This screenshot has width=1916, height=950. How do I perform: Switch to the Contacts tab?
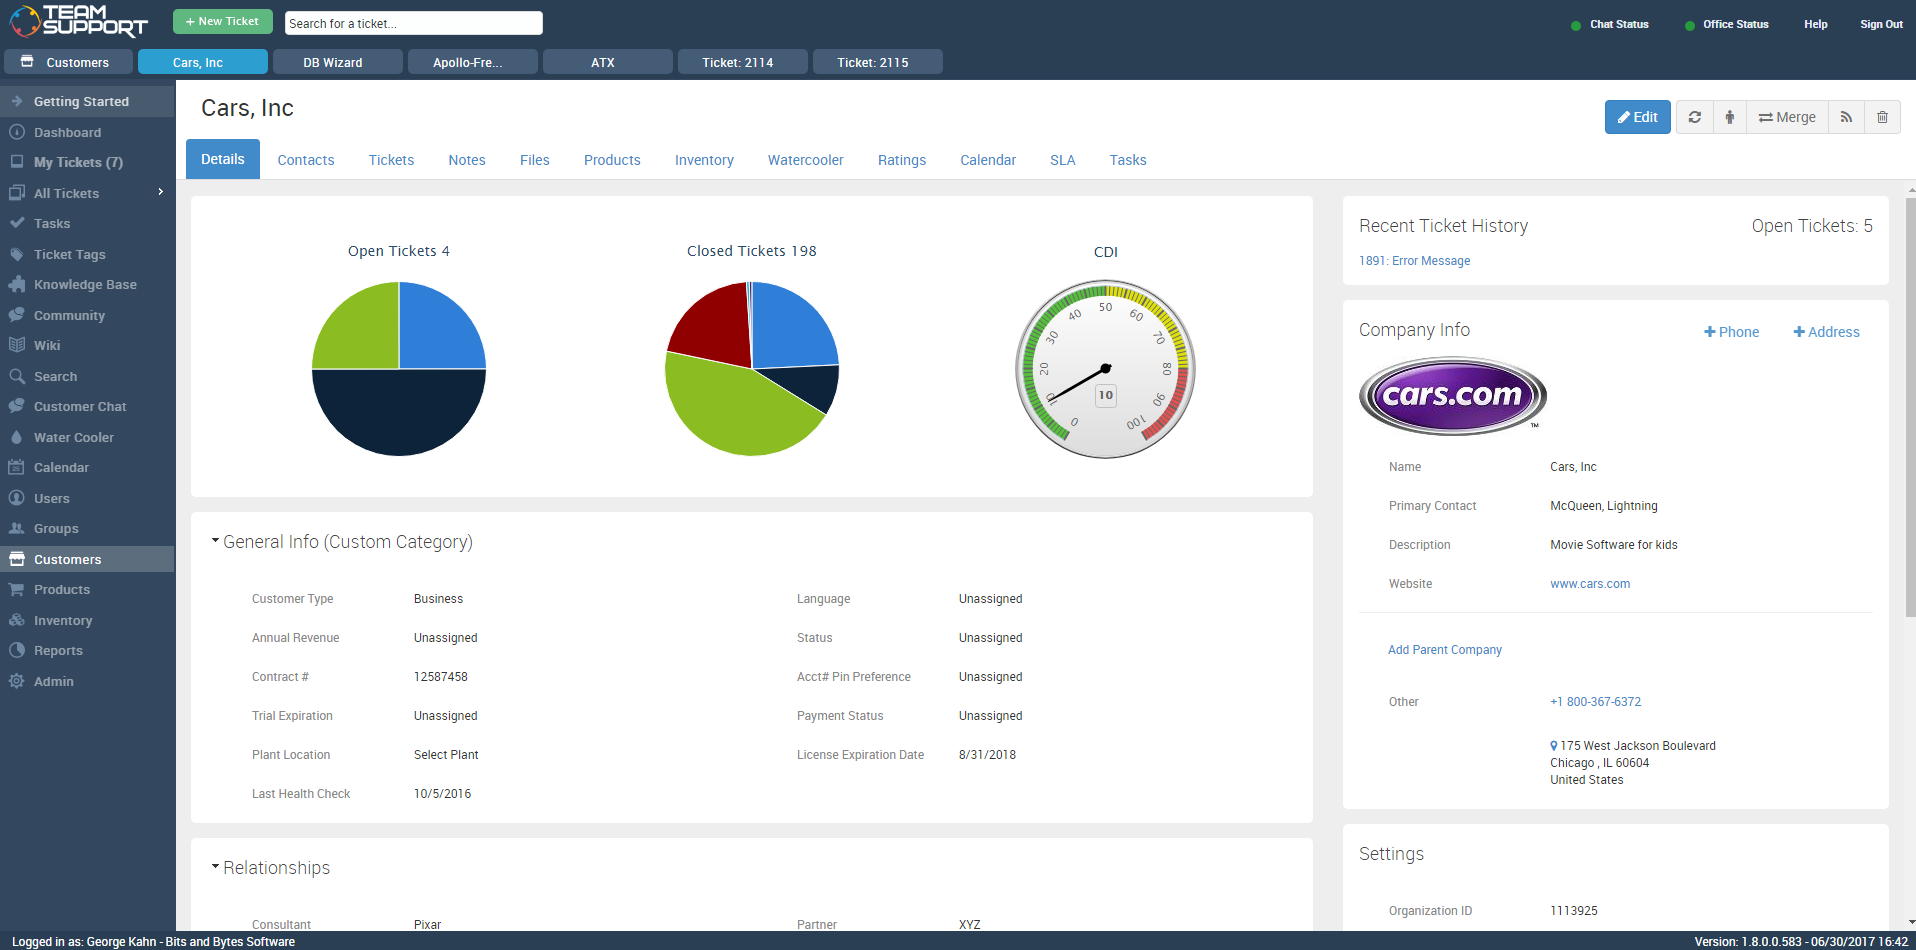305,160
